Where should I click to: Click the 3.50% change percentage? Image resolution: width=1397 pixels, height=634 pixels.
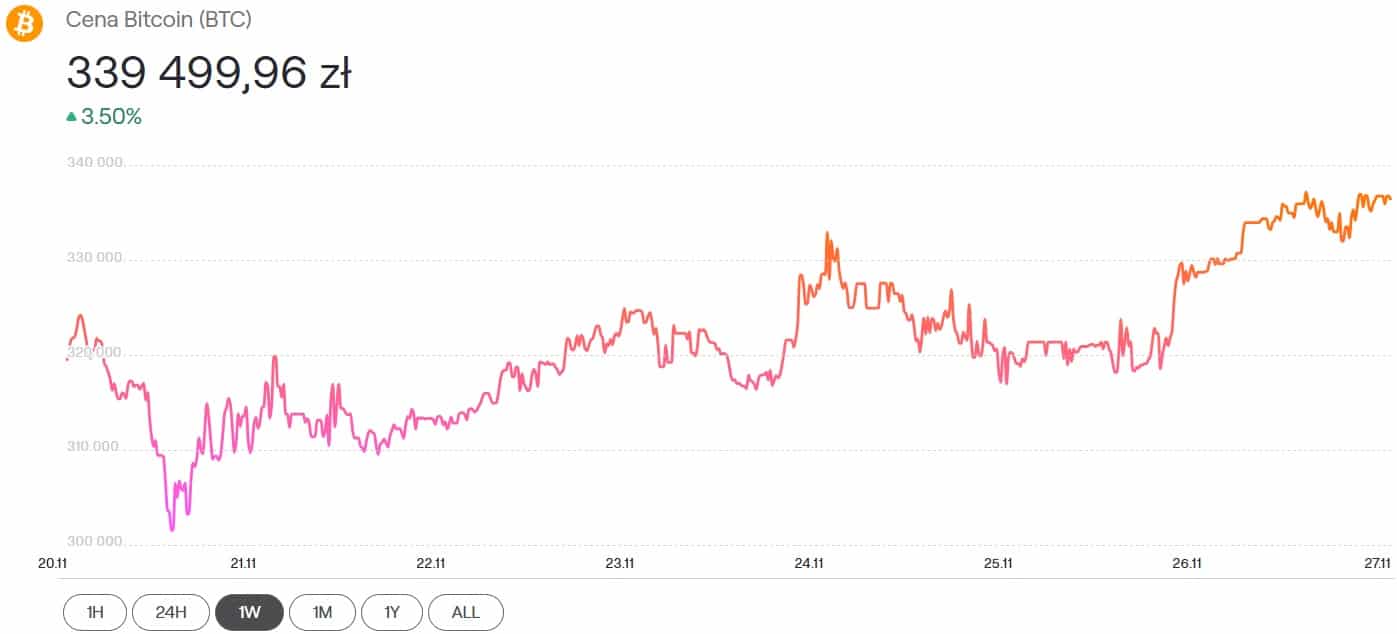click(x=111, y=117)
